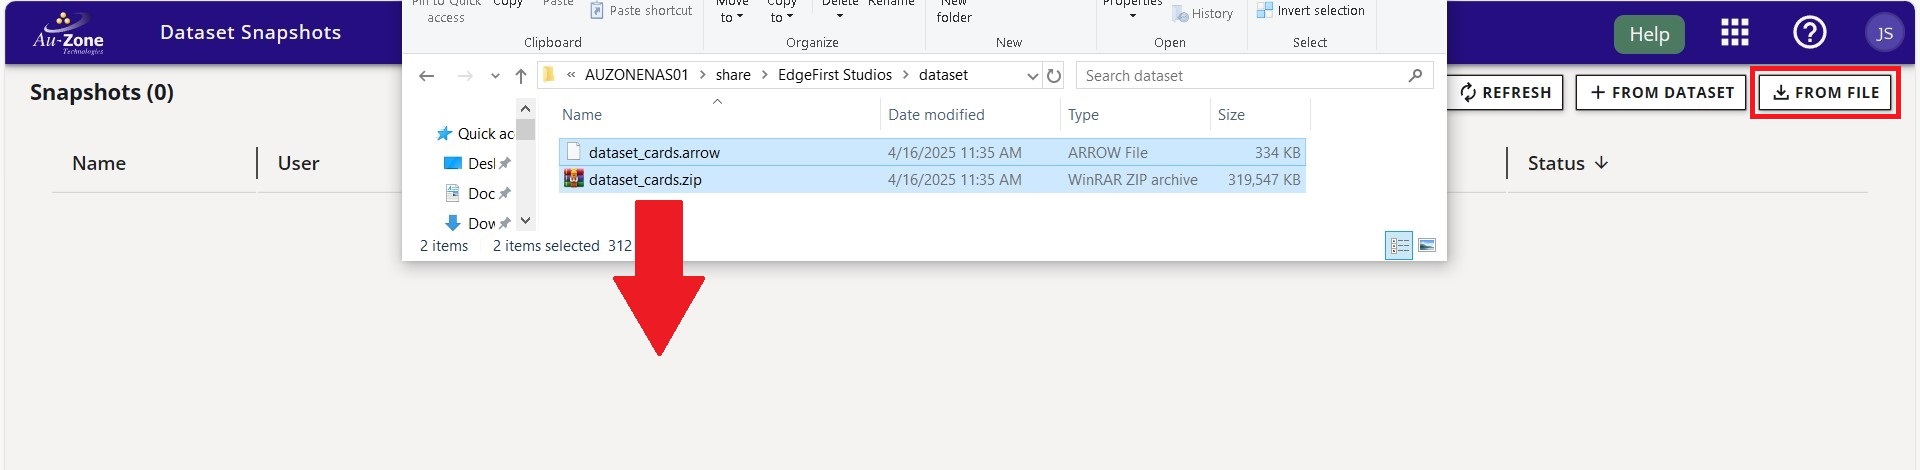Screen dimensions: 1920x470
Task: Click the 319,547 KB size cell
Action: click(1264, 180)
